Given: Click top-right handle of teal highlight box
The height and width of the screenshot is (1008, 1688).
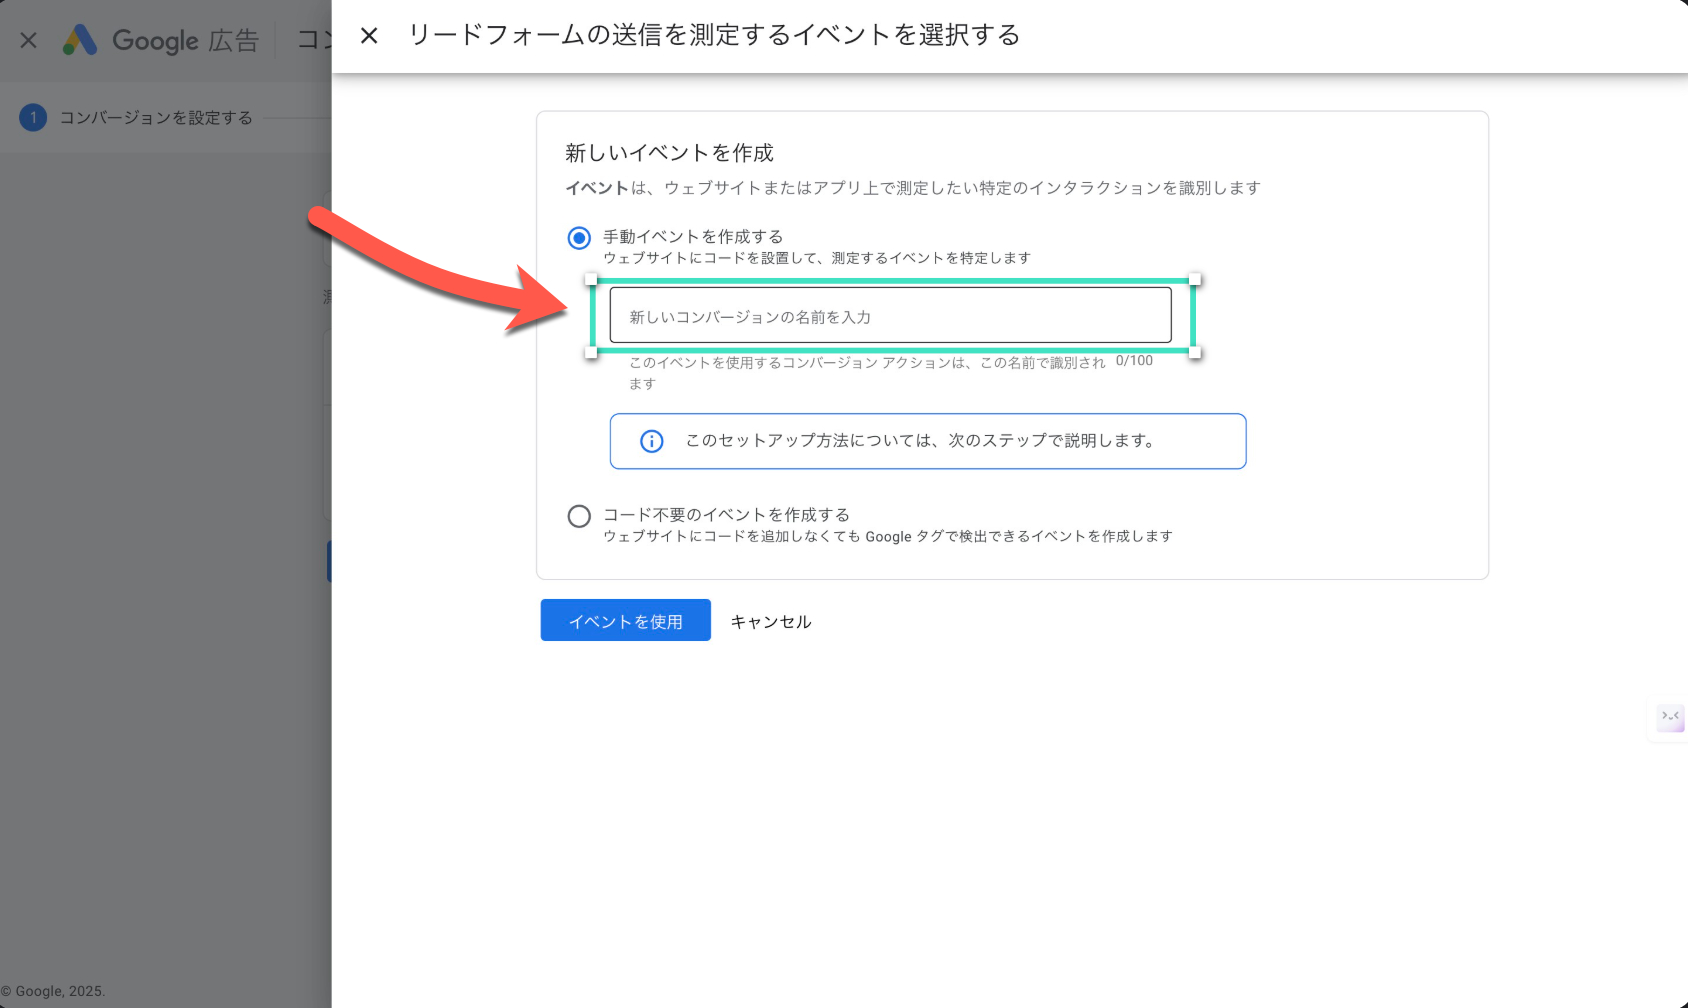Looking at the screenshot, I should pyautogui.click(x=1195, y=280).
